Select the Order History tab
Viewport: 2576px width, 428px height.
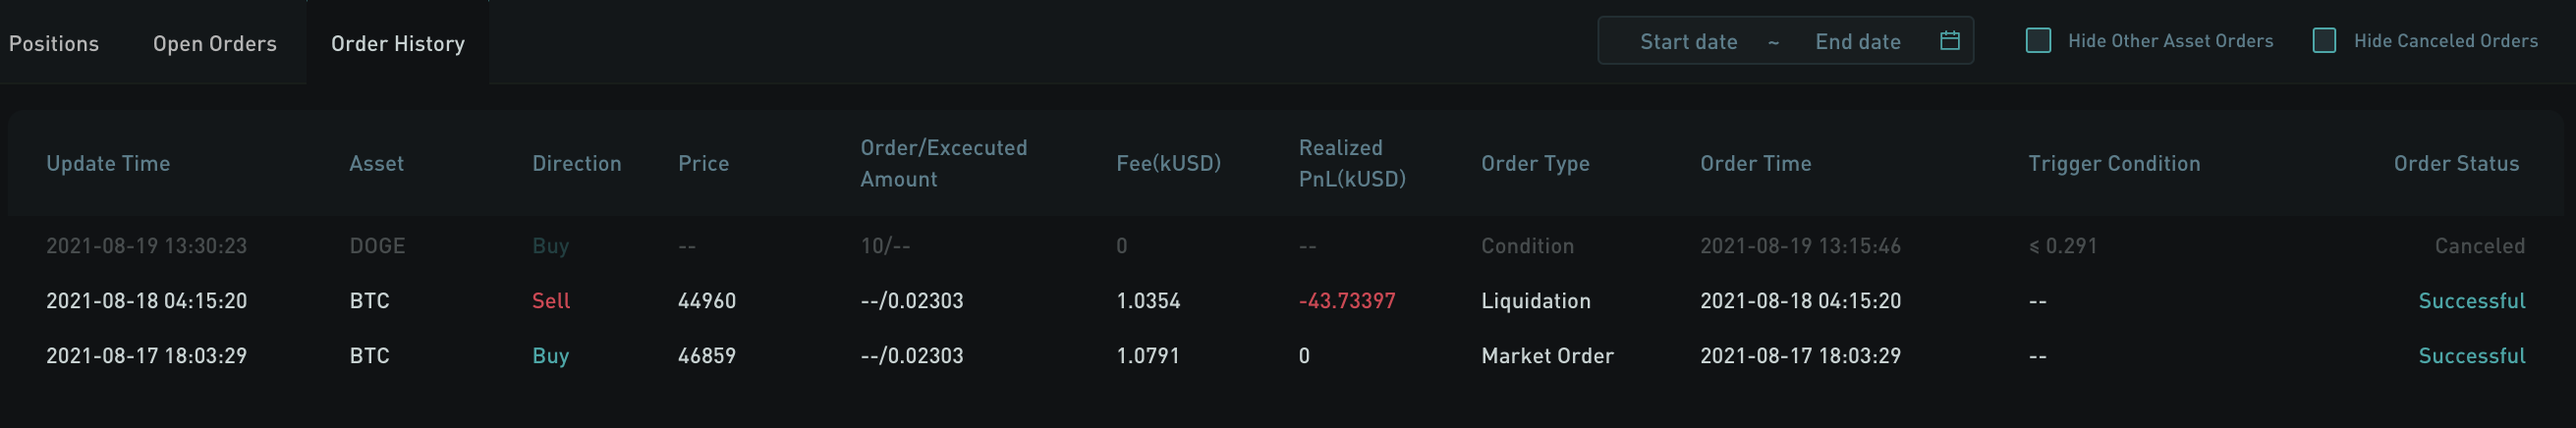[397, 44]
